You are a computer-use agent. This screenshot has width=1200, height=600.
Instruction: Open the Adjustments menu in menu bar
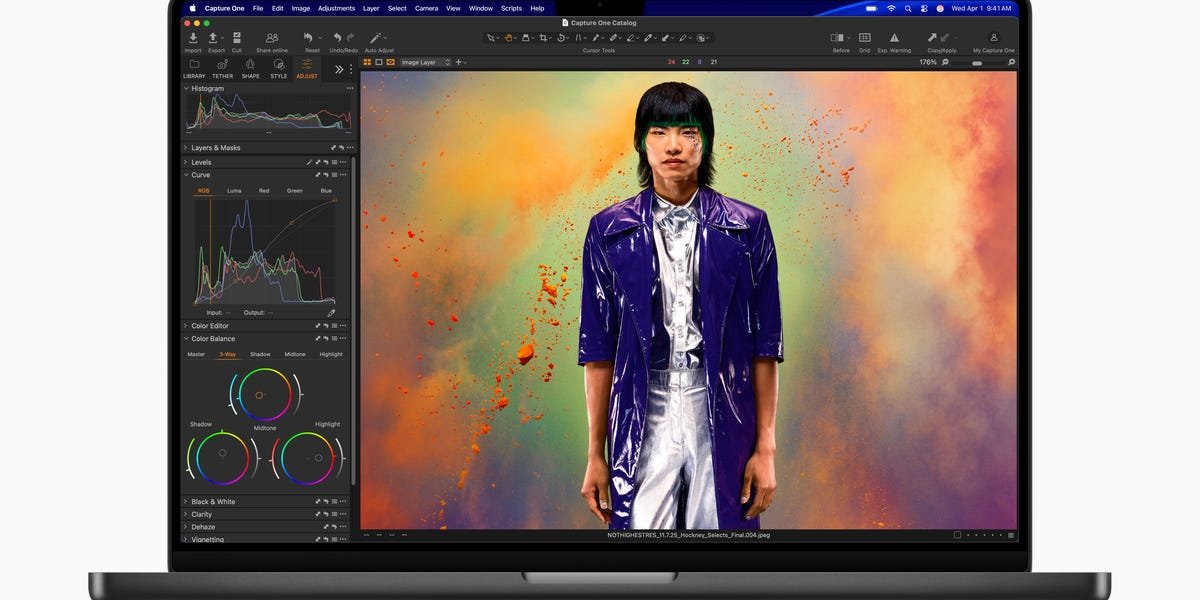click(336, 8)
